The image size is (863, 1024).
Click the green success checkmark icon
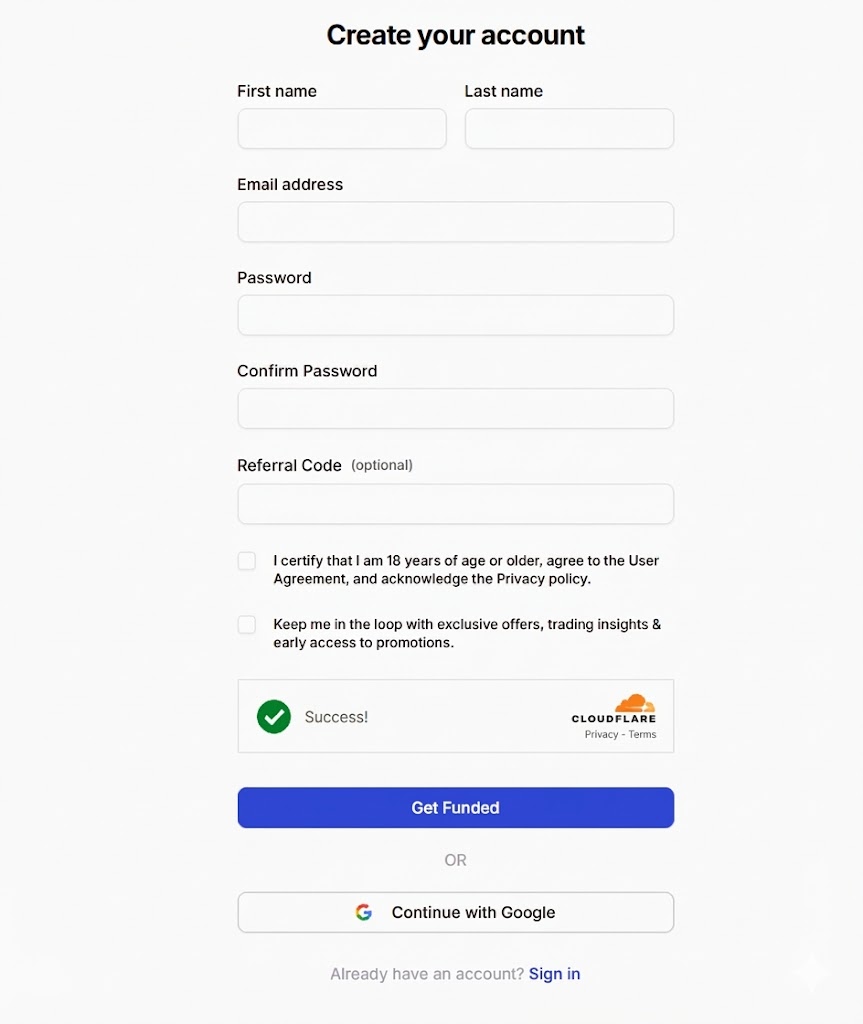[273, 716]
